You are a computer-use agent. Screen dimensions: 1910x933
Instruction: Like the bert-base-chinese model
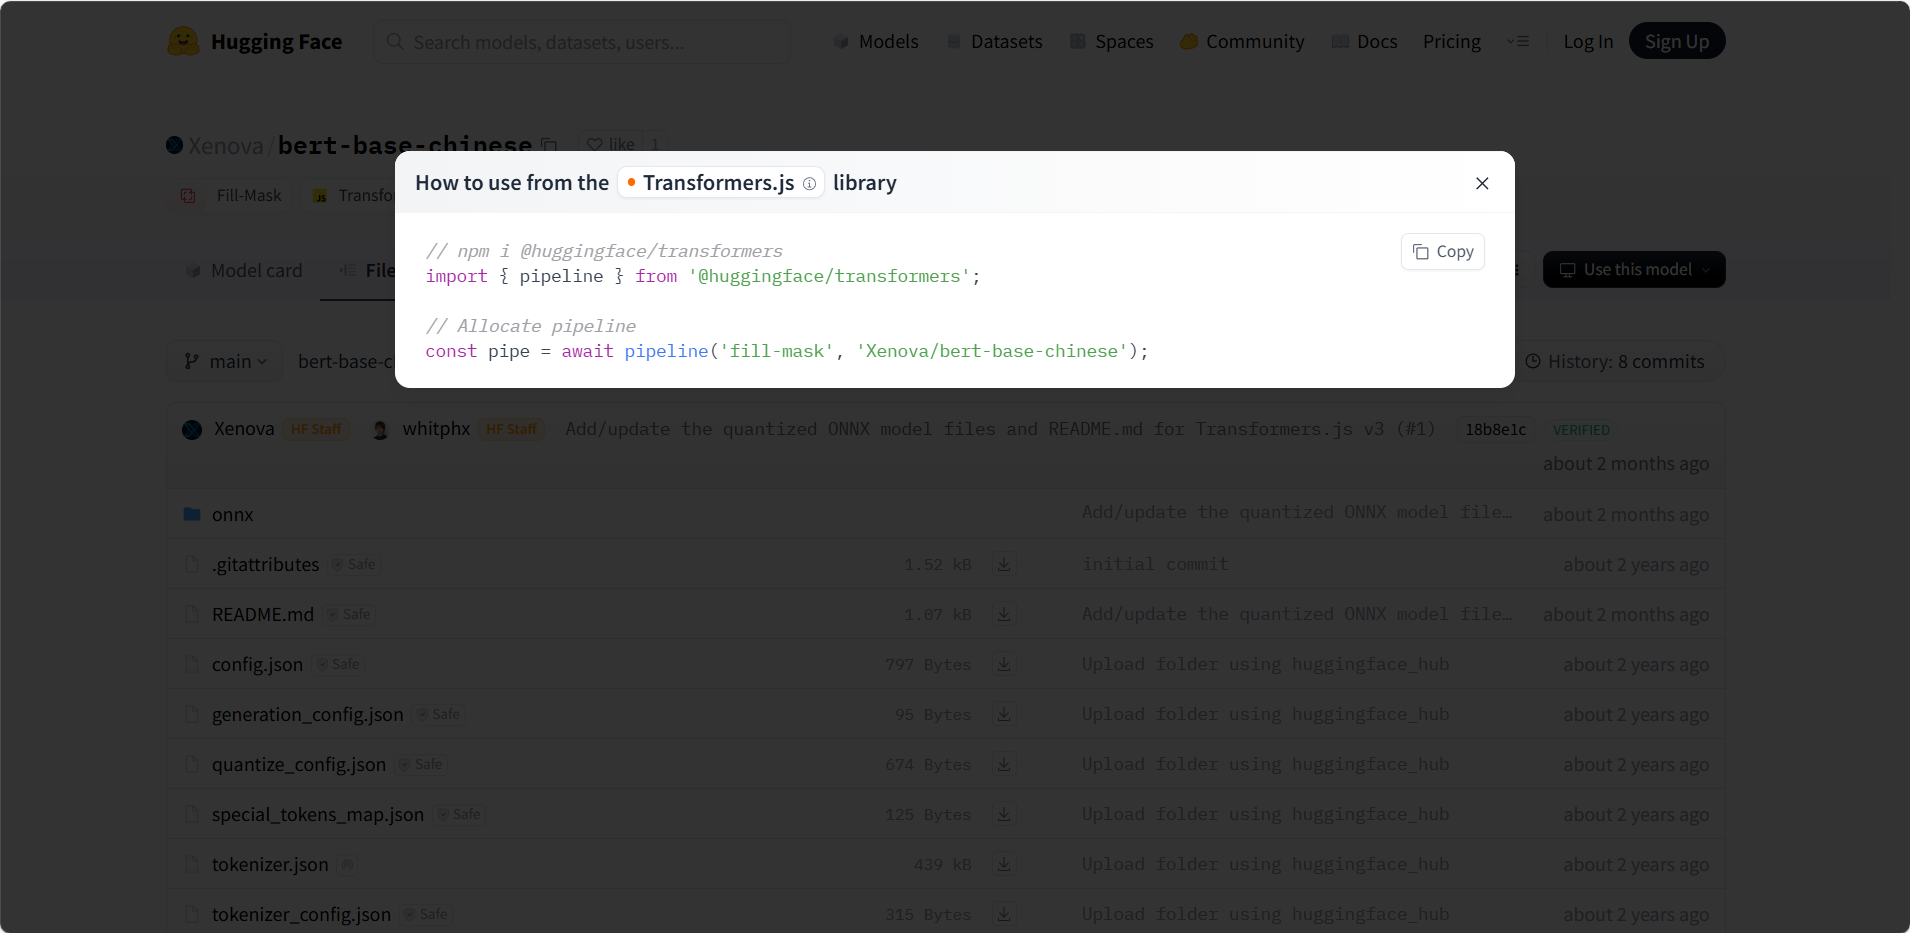[610, 145]
